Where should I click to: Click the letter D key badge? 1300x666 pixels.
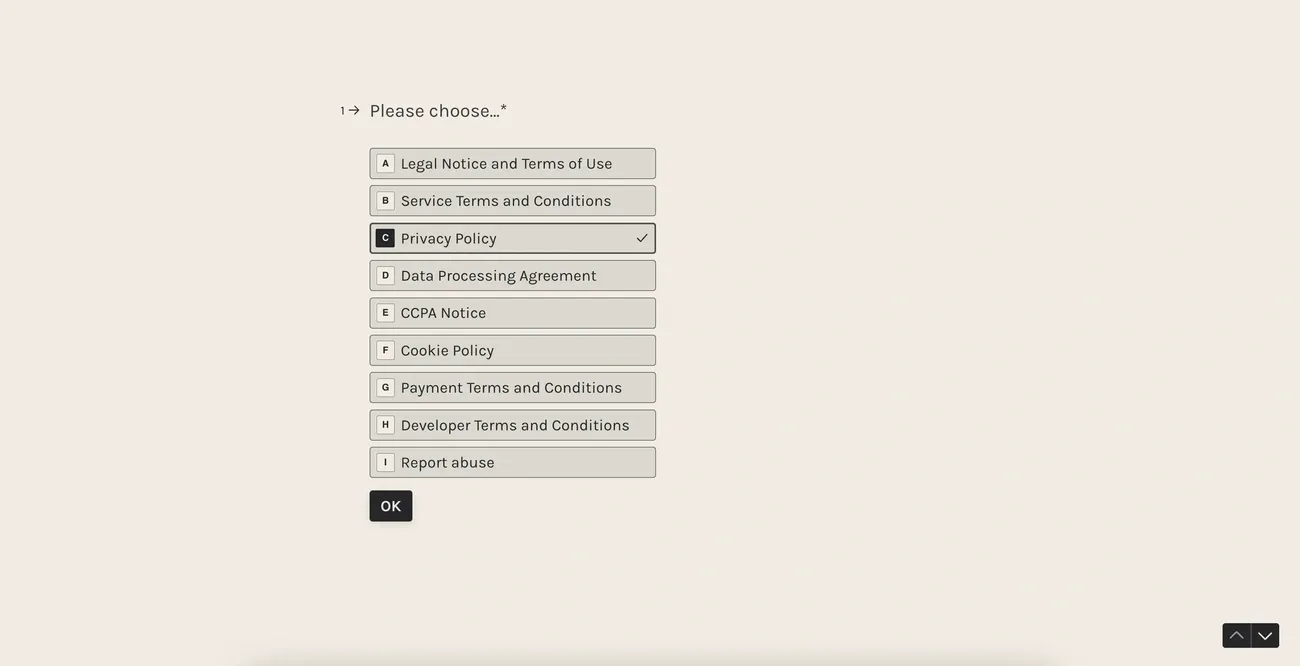click(385, 276)
